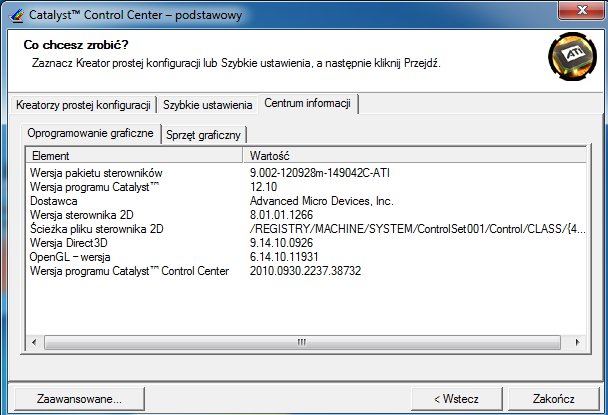Click the horizontal scrollbar left arrow
Viewport: 608px width, 415px height.
(x=35, y=342)
